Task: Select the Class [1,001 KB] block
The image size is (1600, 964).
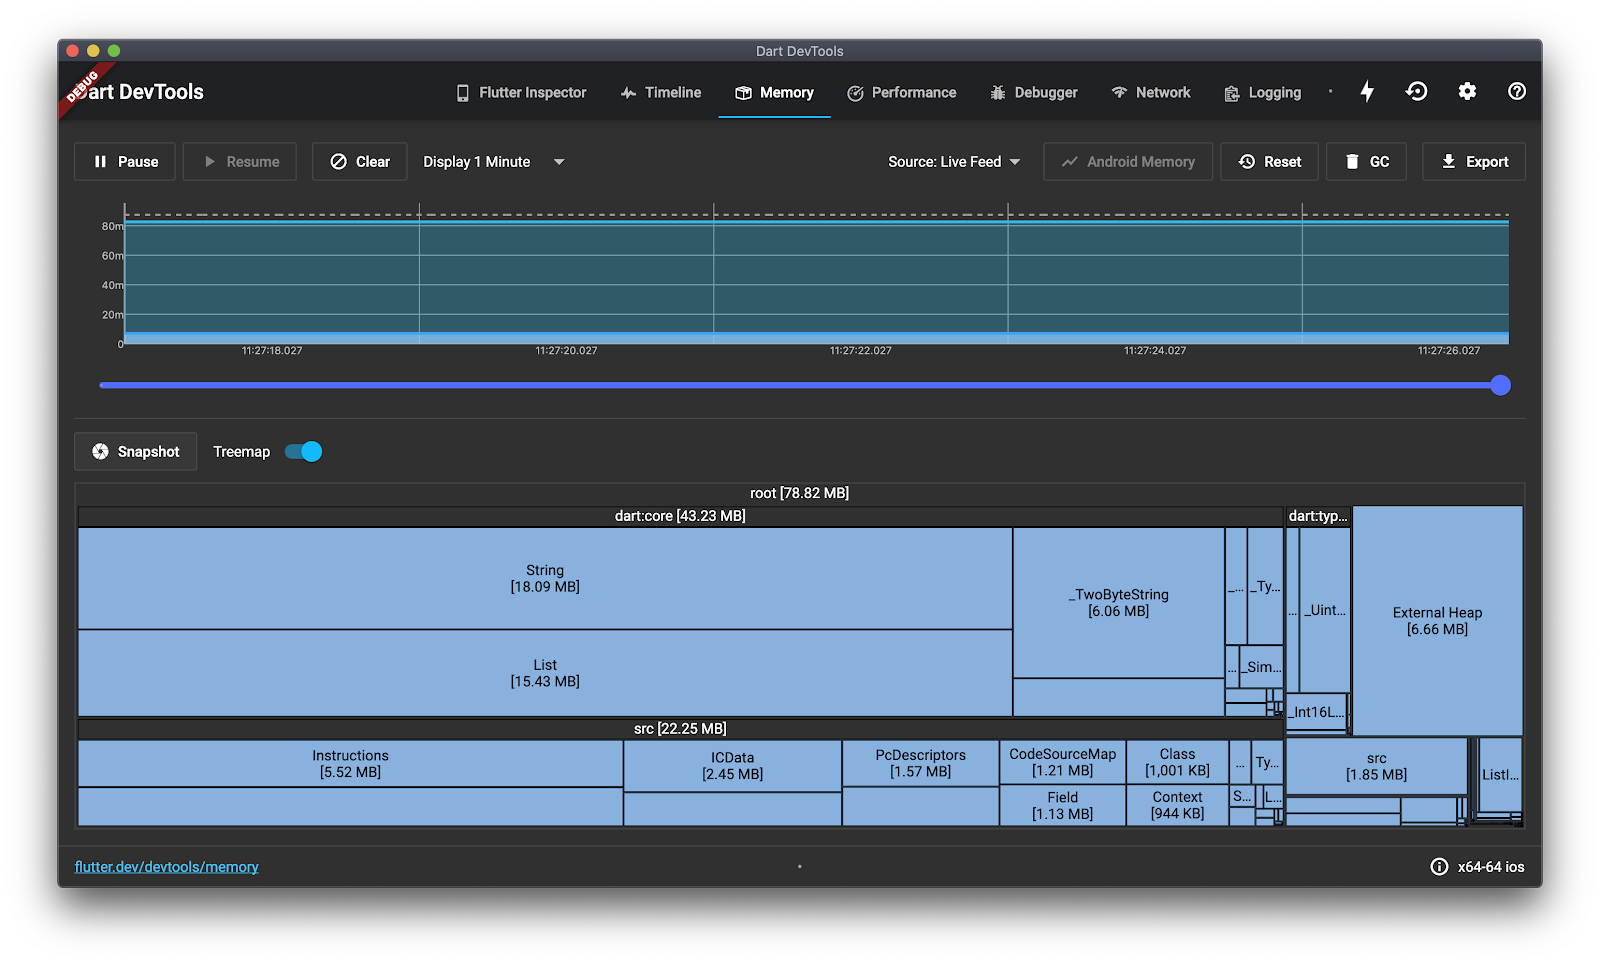Action: tap(1178, 763)
